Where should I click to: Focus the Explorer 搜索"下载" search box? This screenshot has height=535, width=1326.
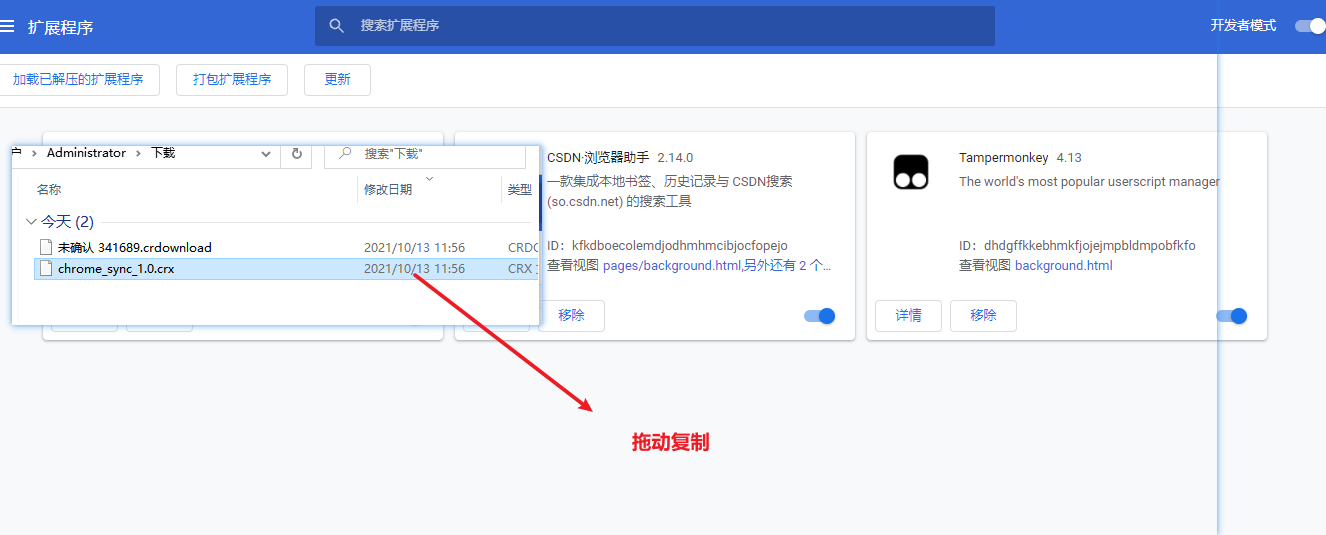click(425, 154)
